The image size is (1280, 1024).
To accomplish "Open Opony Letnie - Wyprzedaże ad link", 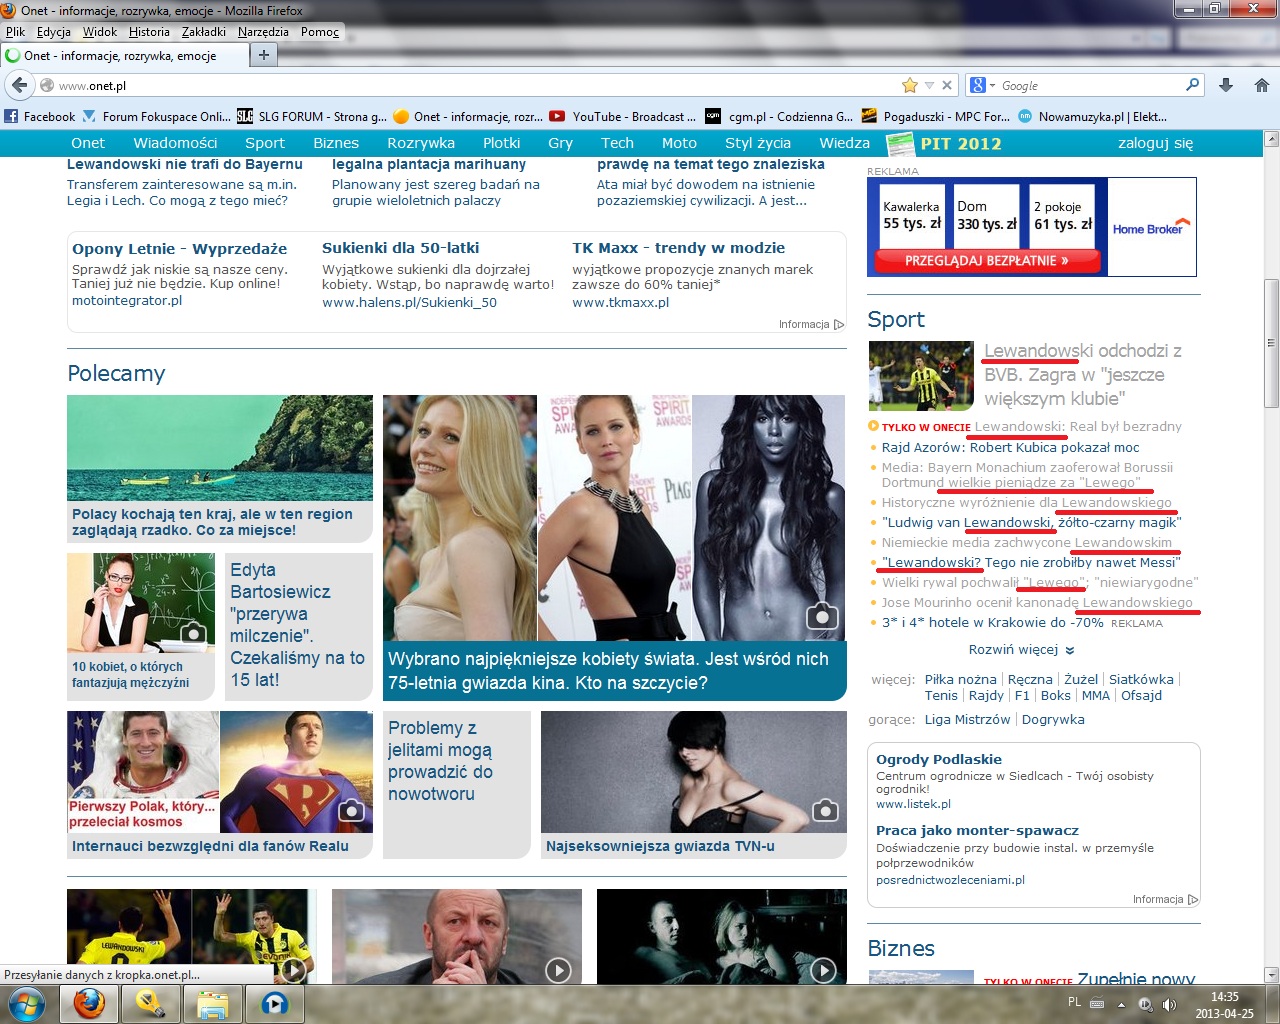I will pos(179,248).
